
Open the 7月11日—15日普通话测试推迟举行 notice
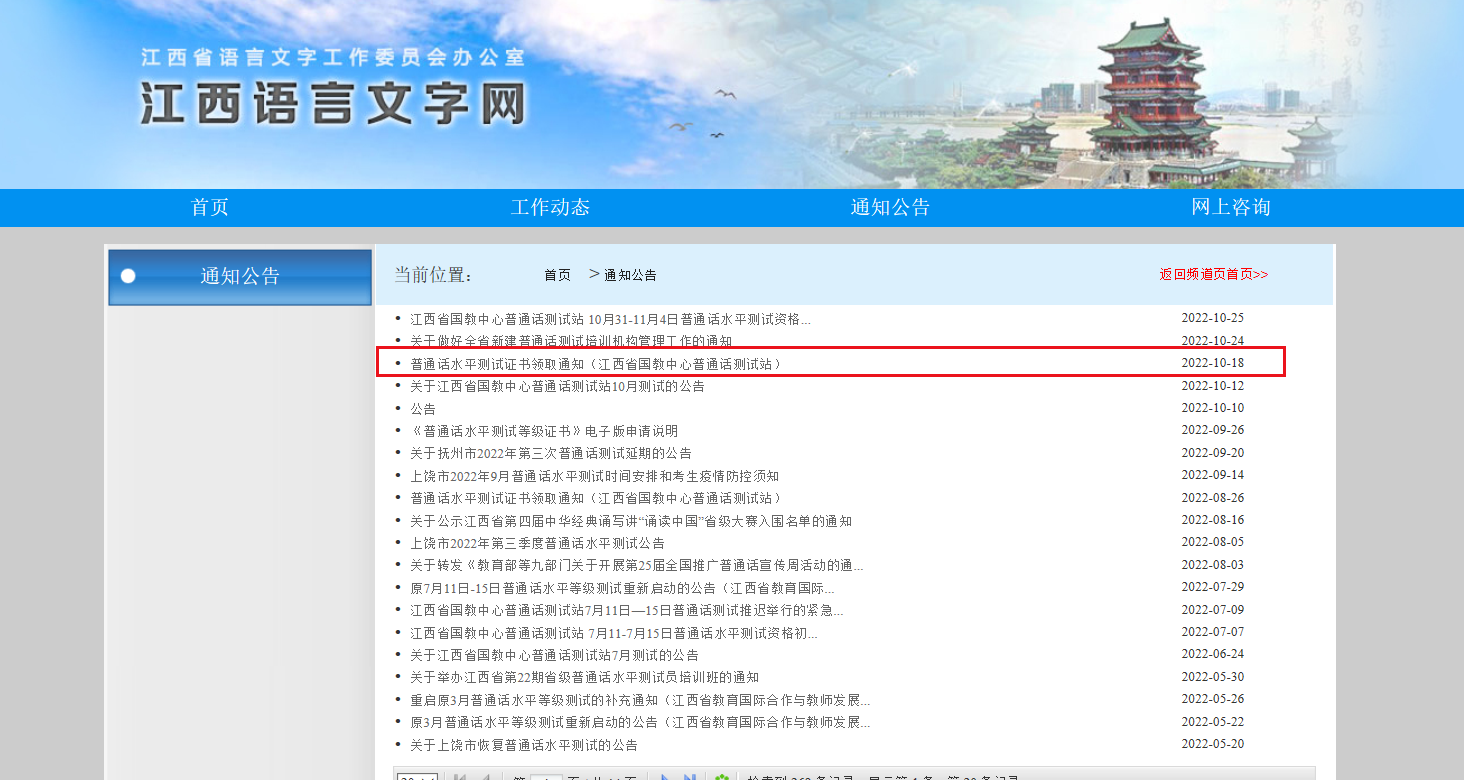point(626,610)
